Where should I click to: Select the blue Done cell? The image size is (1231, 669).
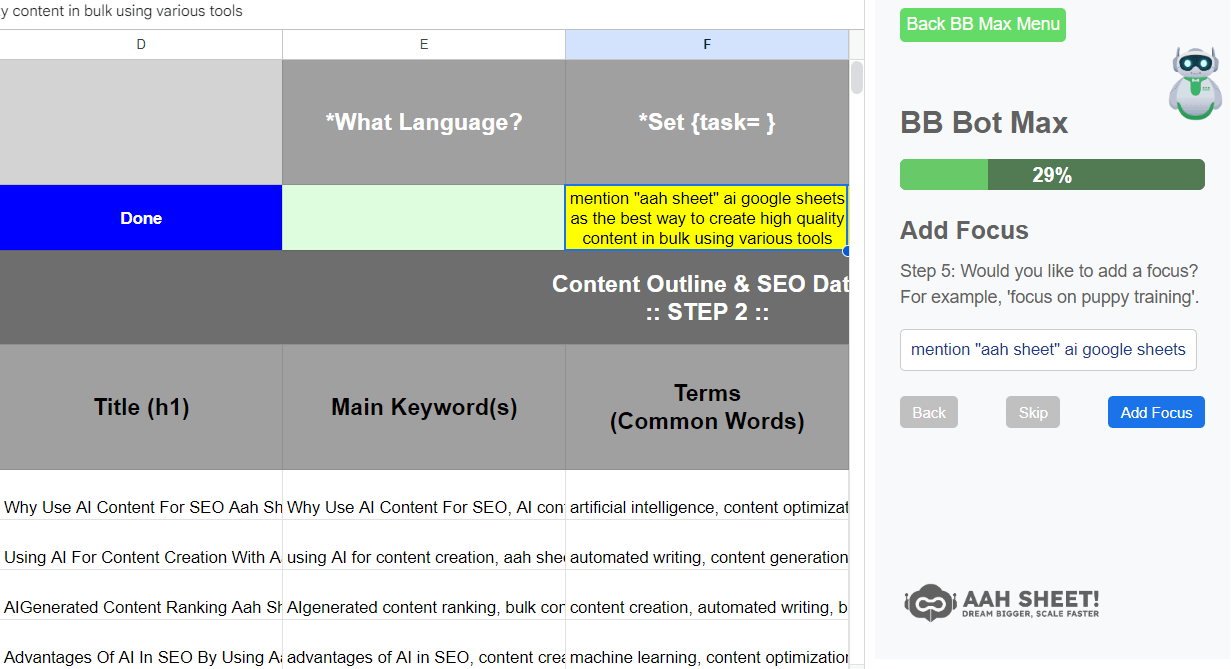click(141, 218)
